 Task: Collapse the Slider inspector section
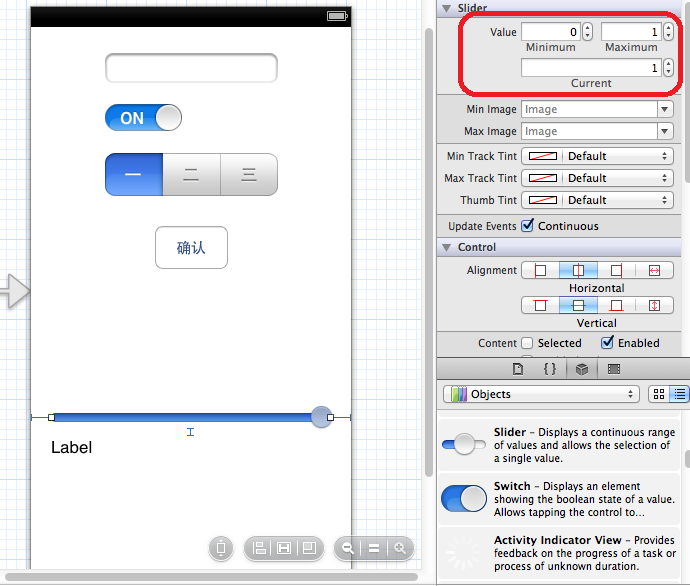click(447, 8)
